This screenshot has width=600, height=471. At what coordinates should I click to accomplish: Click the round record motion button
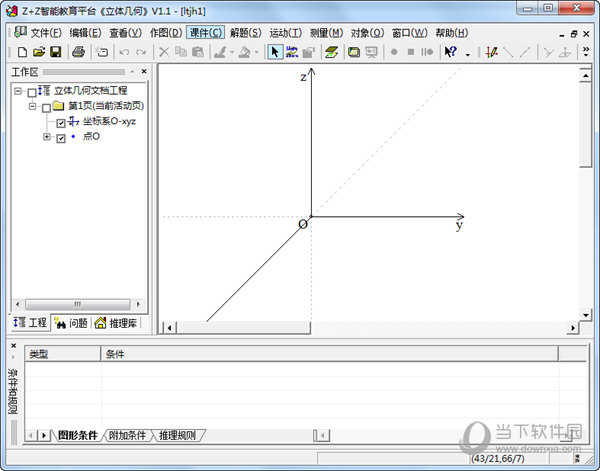(394, 52)
